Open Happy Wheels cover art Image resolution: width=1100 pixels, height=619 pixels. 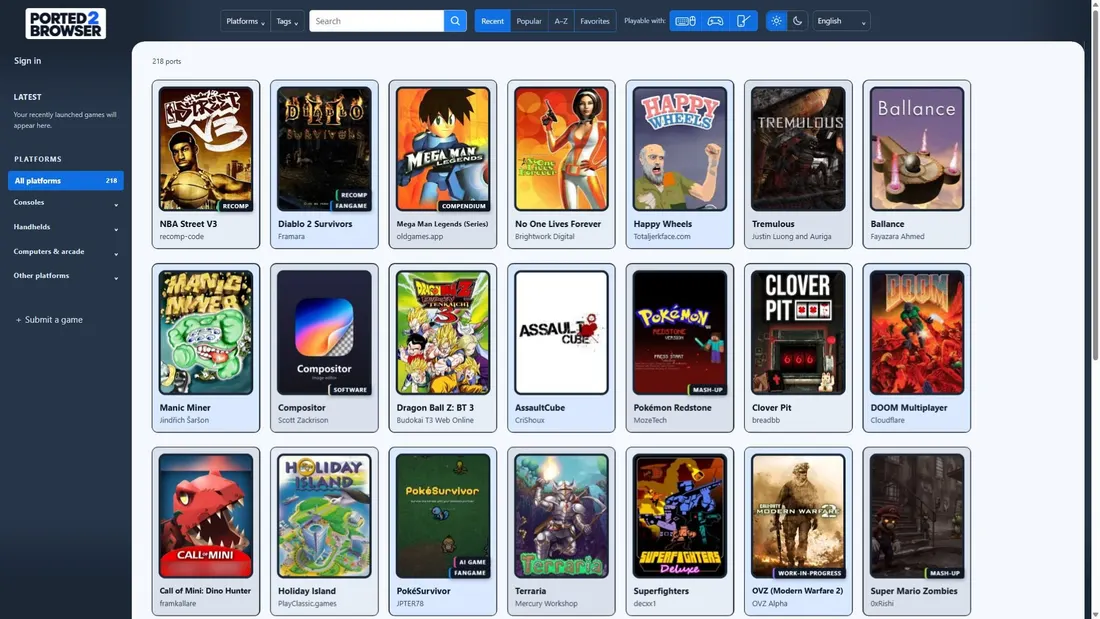(x=680, y=149)
